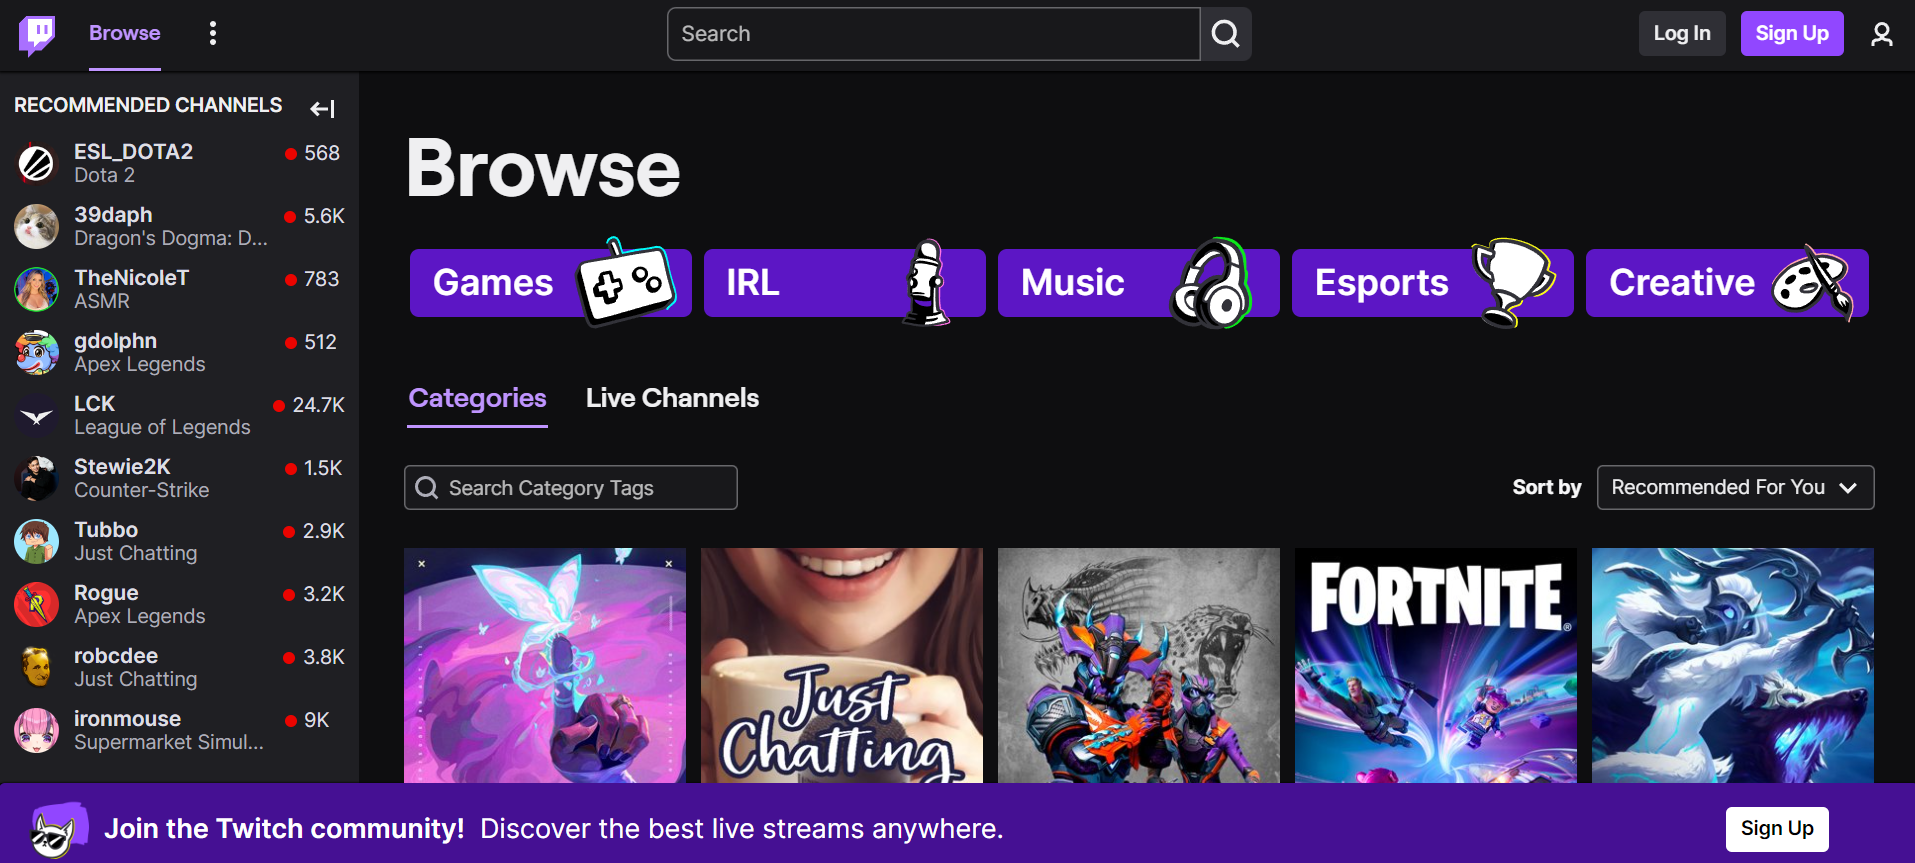Screen dimensions: 1915x863
Task: Click the magnifier icon in category tags search
Action: [427, 488]
